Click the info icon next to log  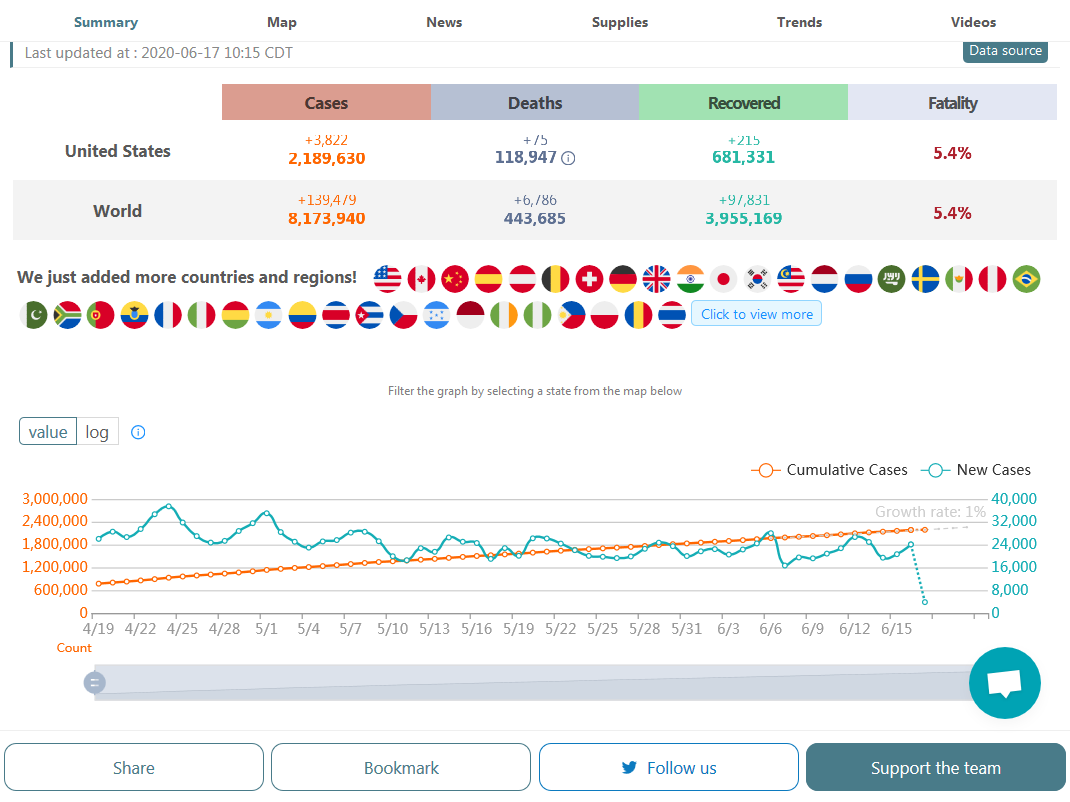point(139,433)
